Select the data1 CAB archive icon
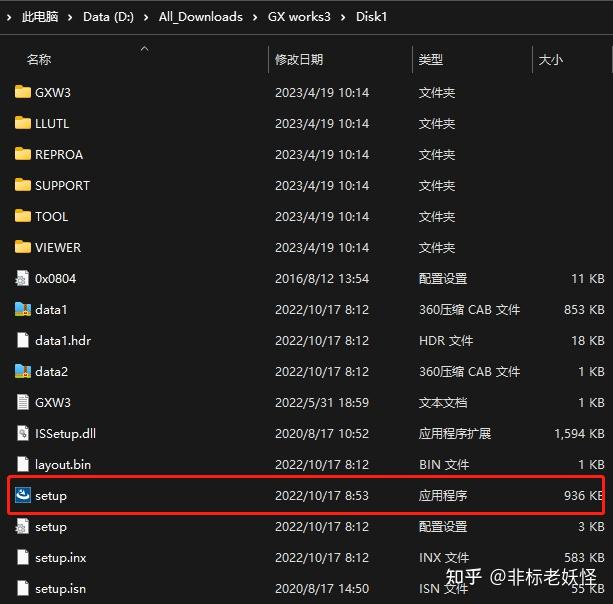This screenshot has height=604, width=613. (23, 309)
